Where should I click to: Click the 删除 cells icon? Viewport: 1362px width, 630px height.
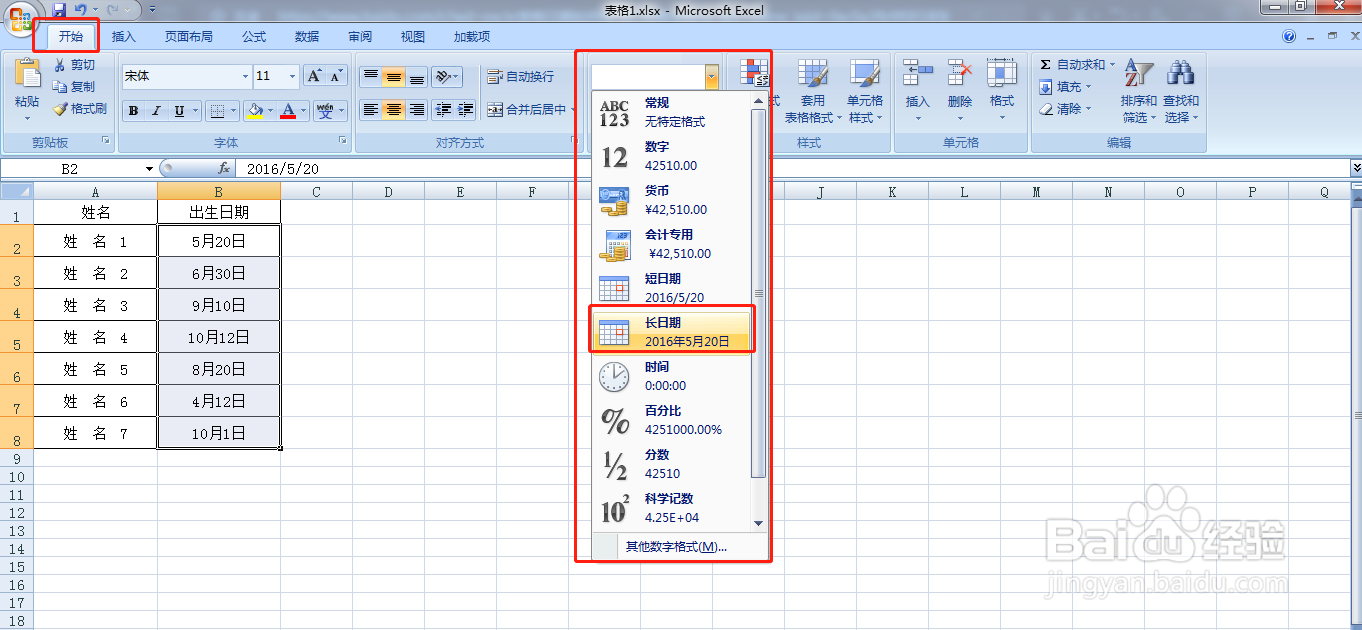[x=960, y=72]
